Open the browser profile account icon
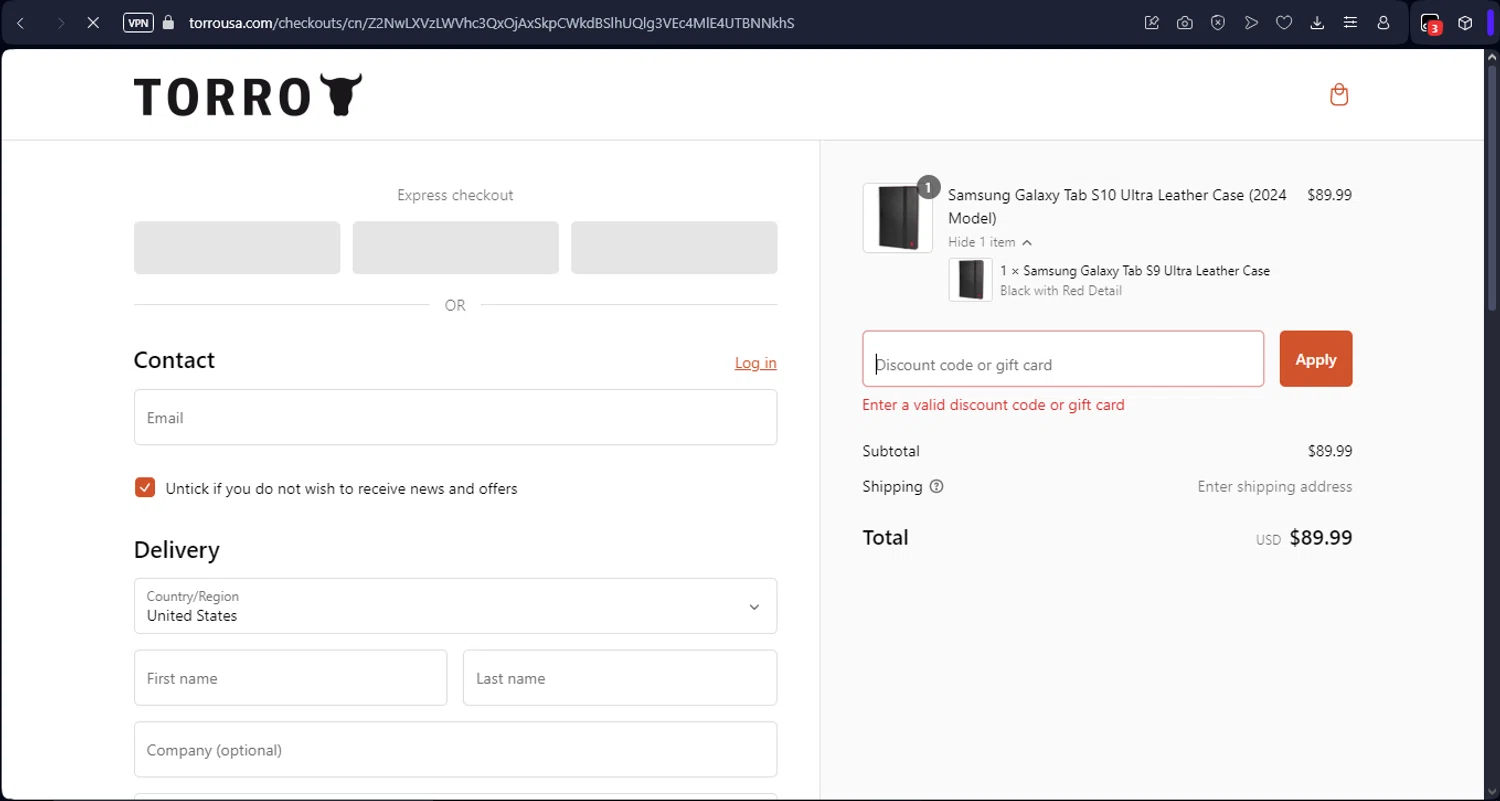 tap(1383, 22)
